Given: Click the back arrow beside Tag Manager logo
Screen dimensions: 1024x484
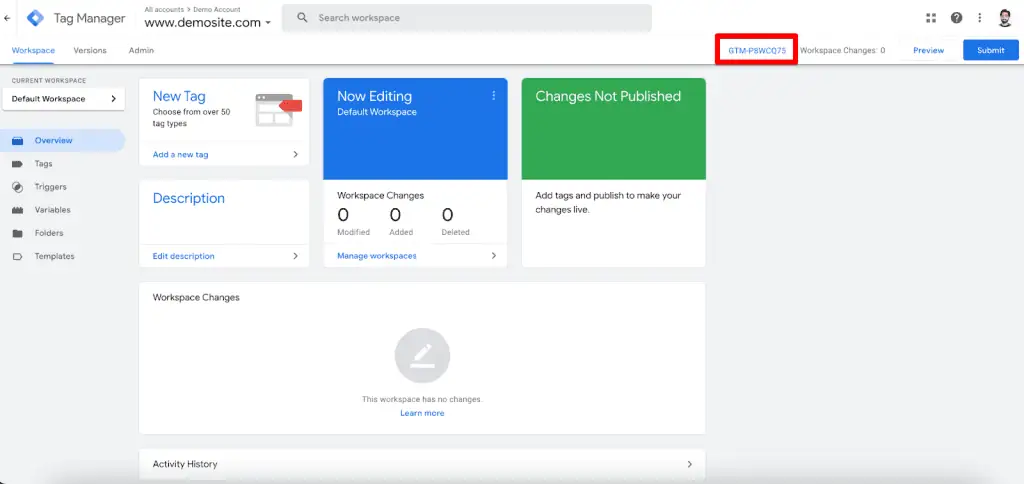Looking at the screenshot, I should tap(8, 17).
